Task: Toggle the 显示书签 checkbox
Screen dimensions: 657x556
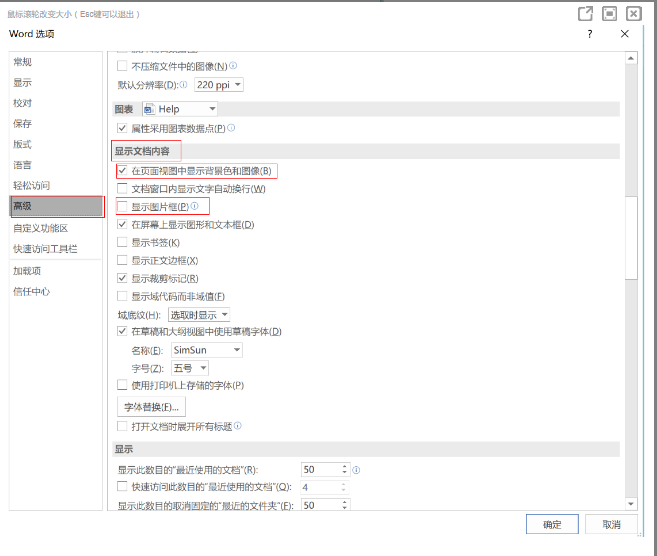Action: coord(123,243)
